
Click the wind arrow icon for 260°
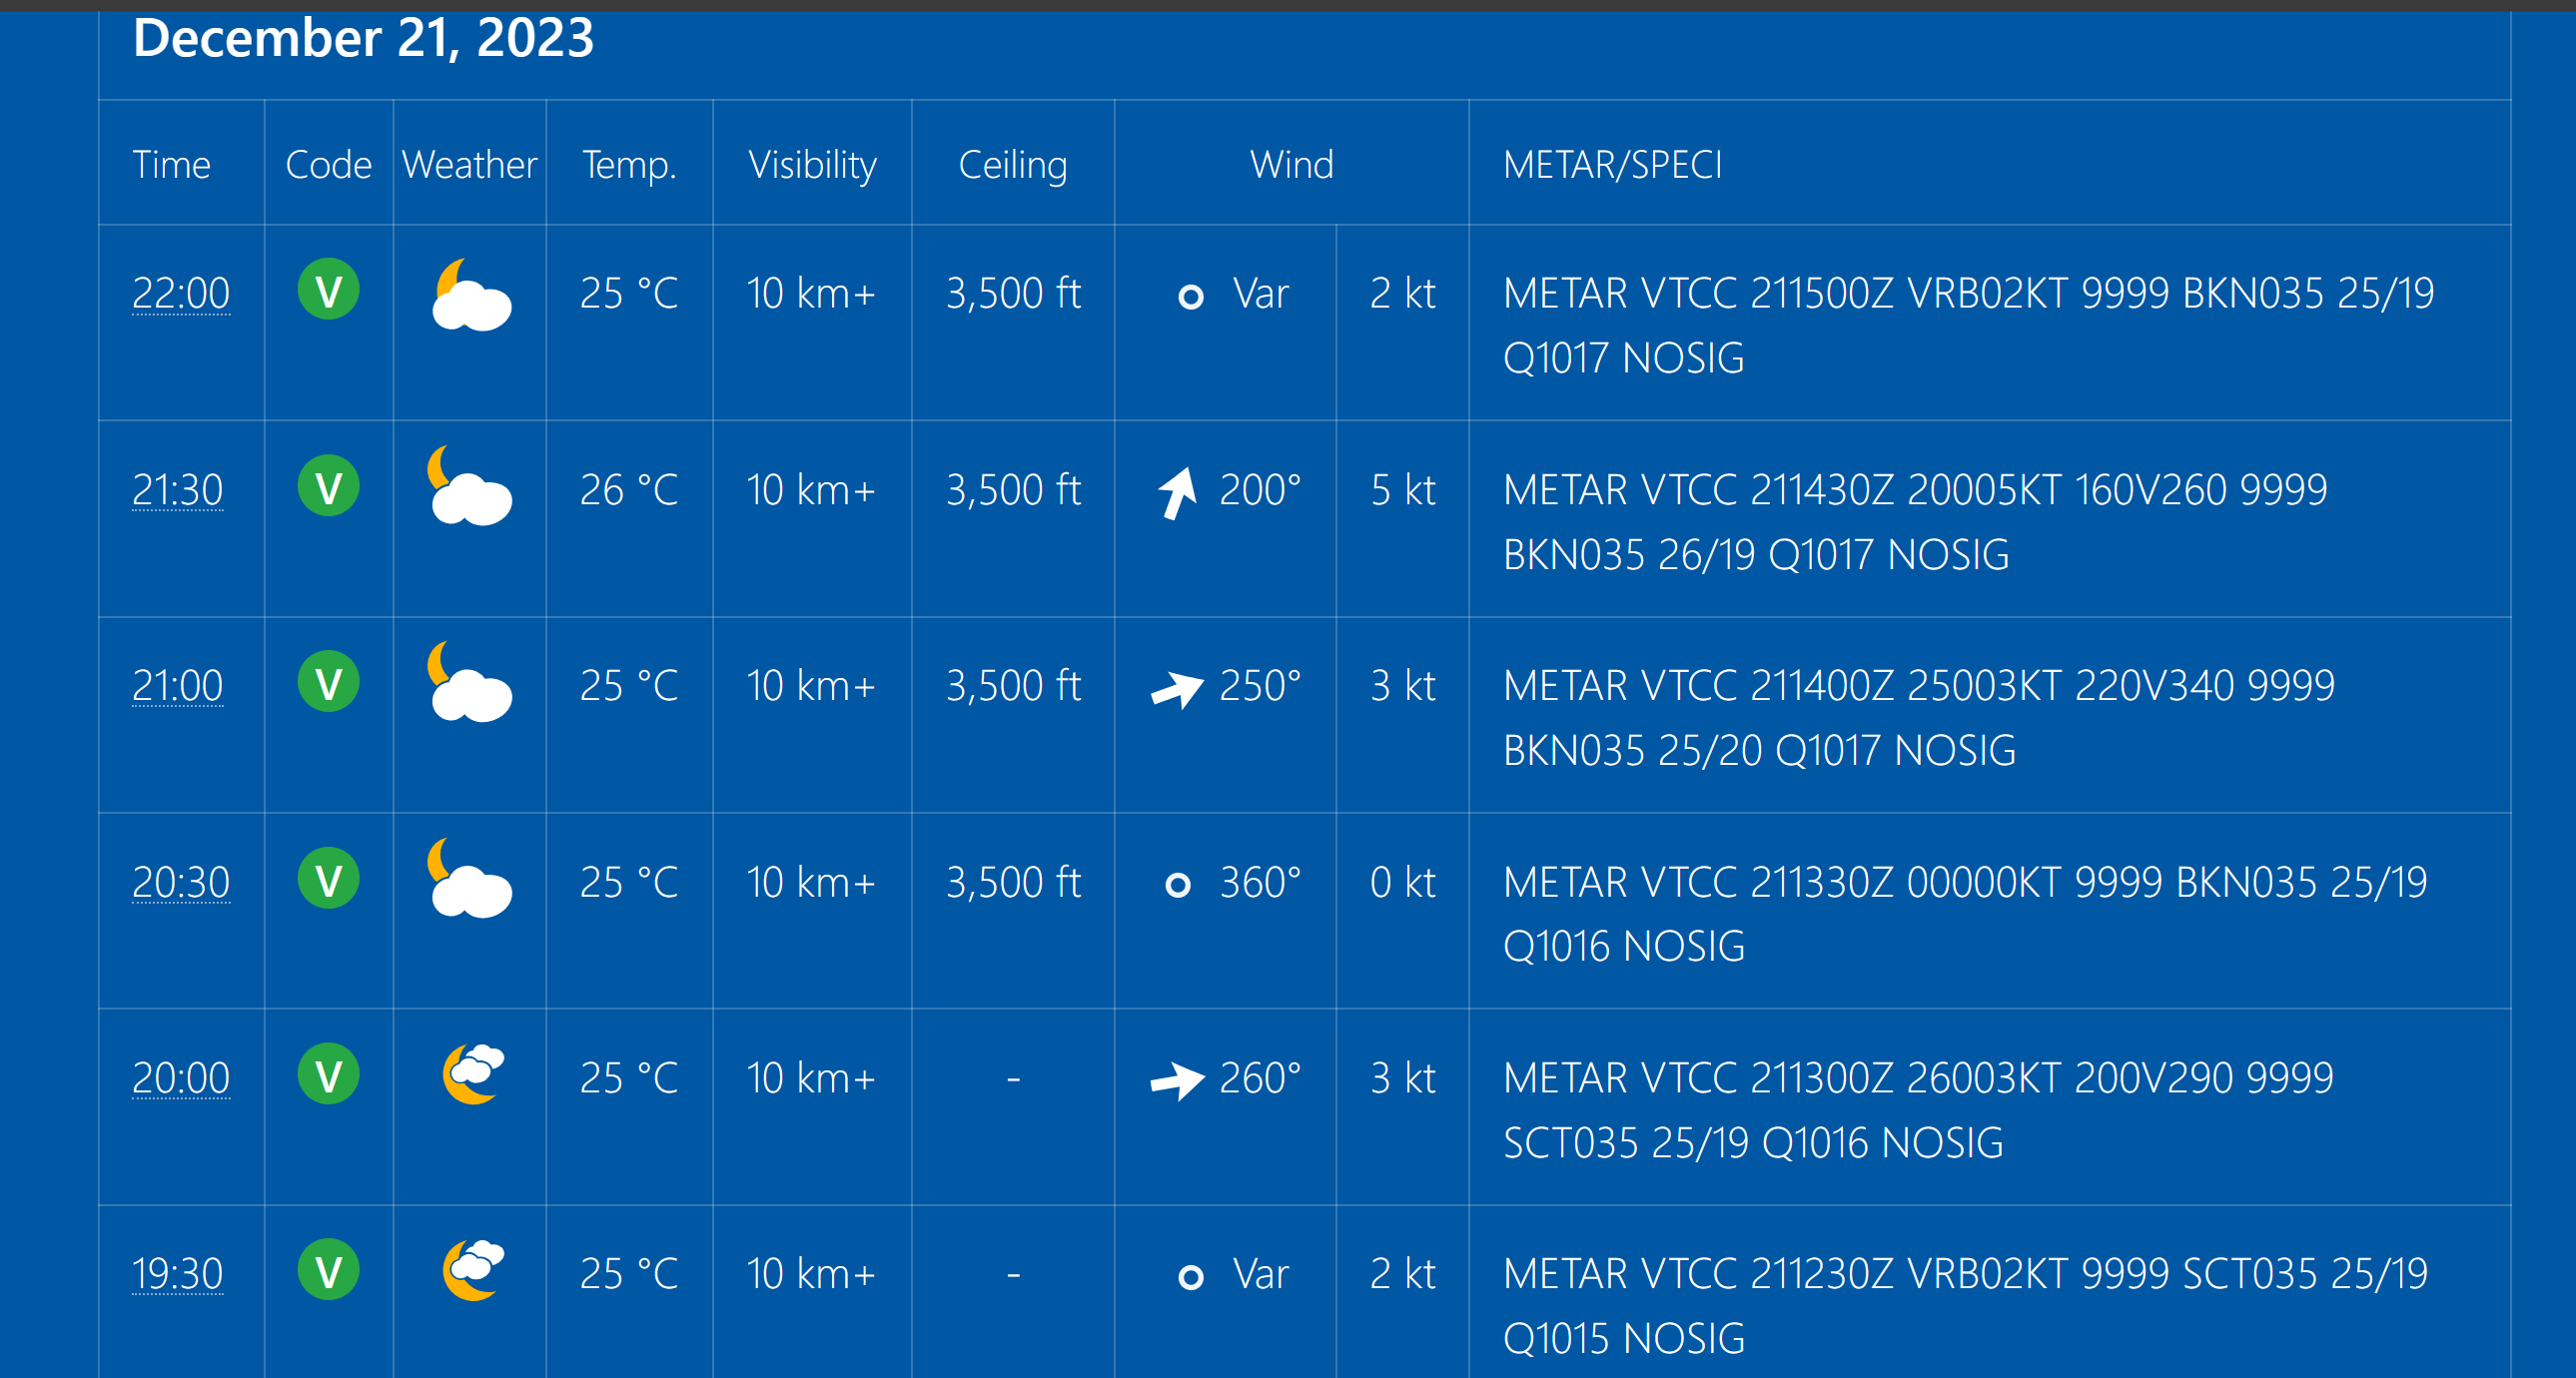pyautogui.click(x=1177, y=1080)
